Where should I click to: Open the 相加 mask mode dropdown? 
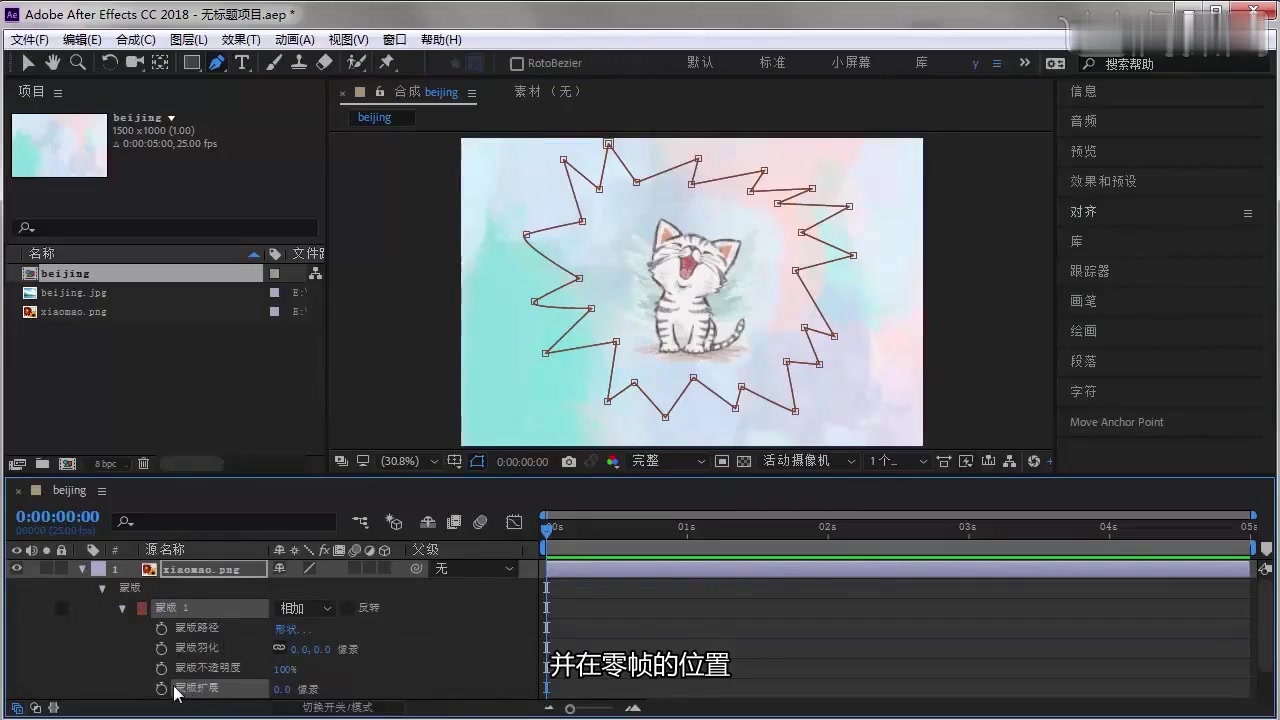click(305, 607)
